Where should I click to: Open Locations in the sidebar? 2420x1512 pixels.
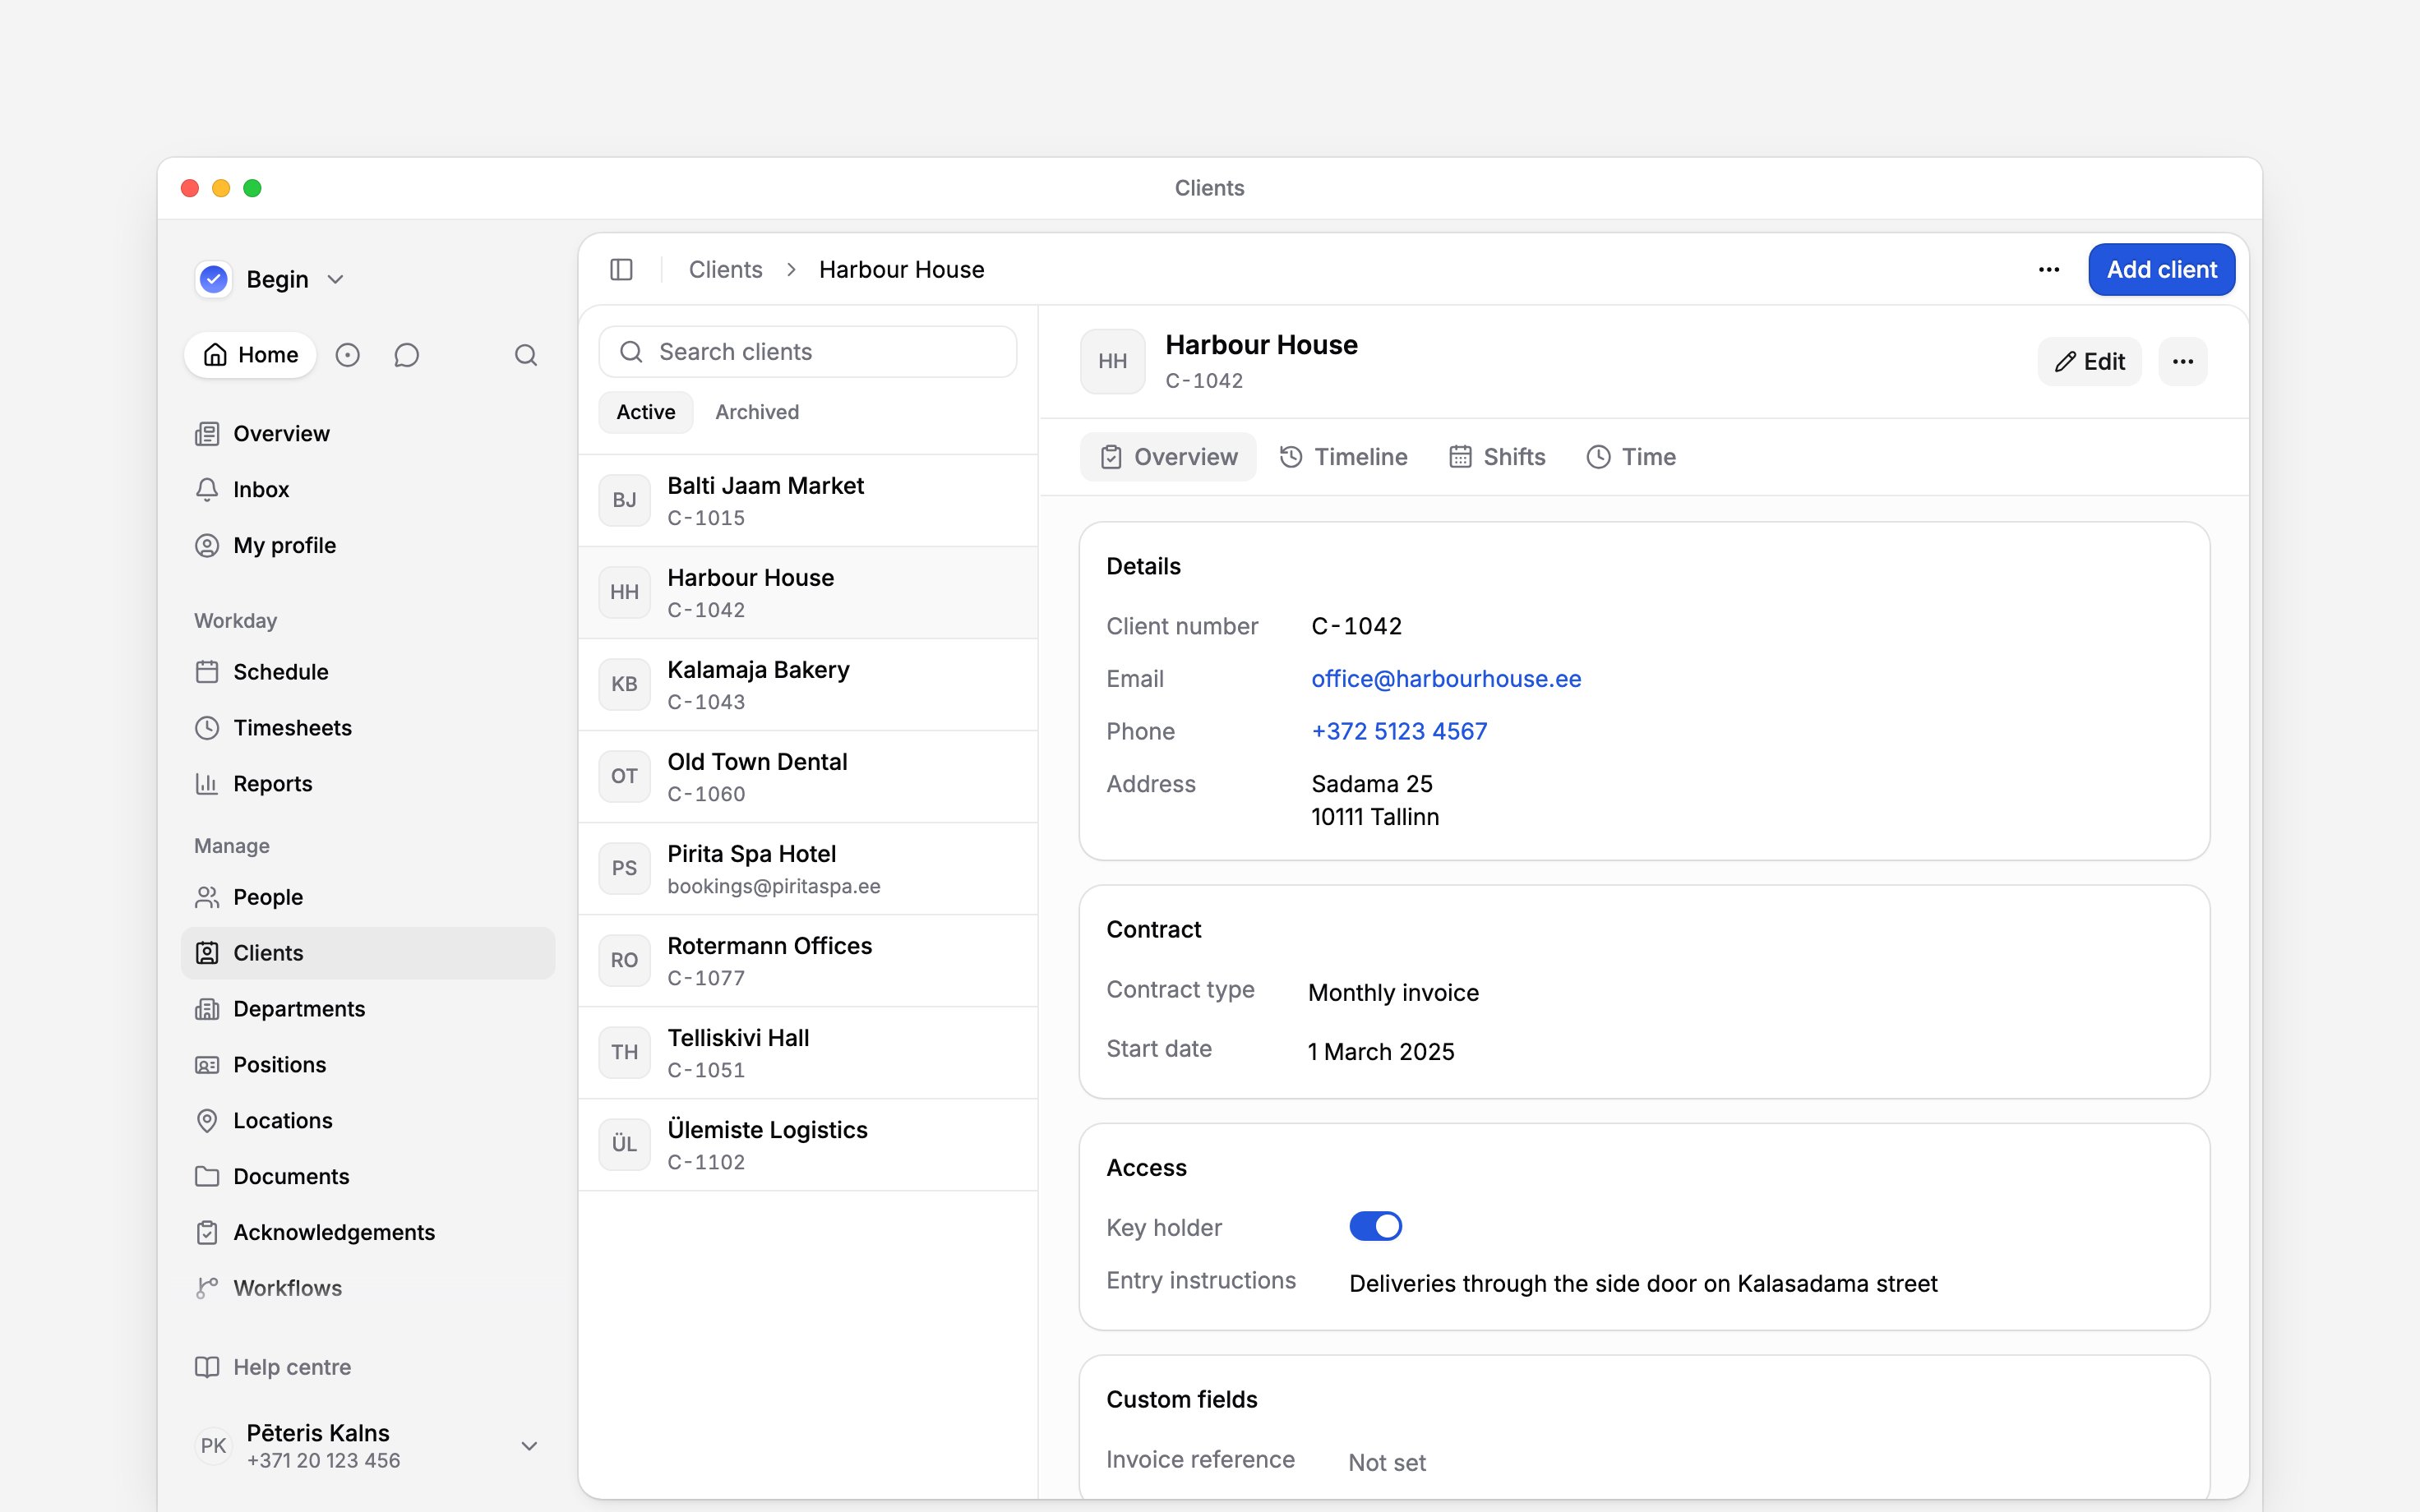pyautogui.click(x=368, y=1121)
